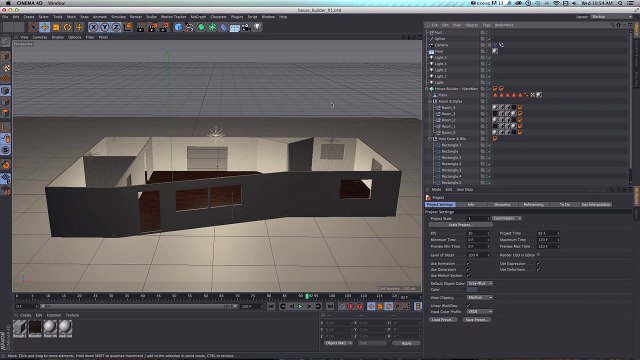Switch to the Referencing tab
640x360 pixels.
533,204
